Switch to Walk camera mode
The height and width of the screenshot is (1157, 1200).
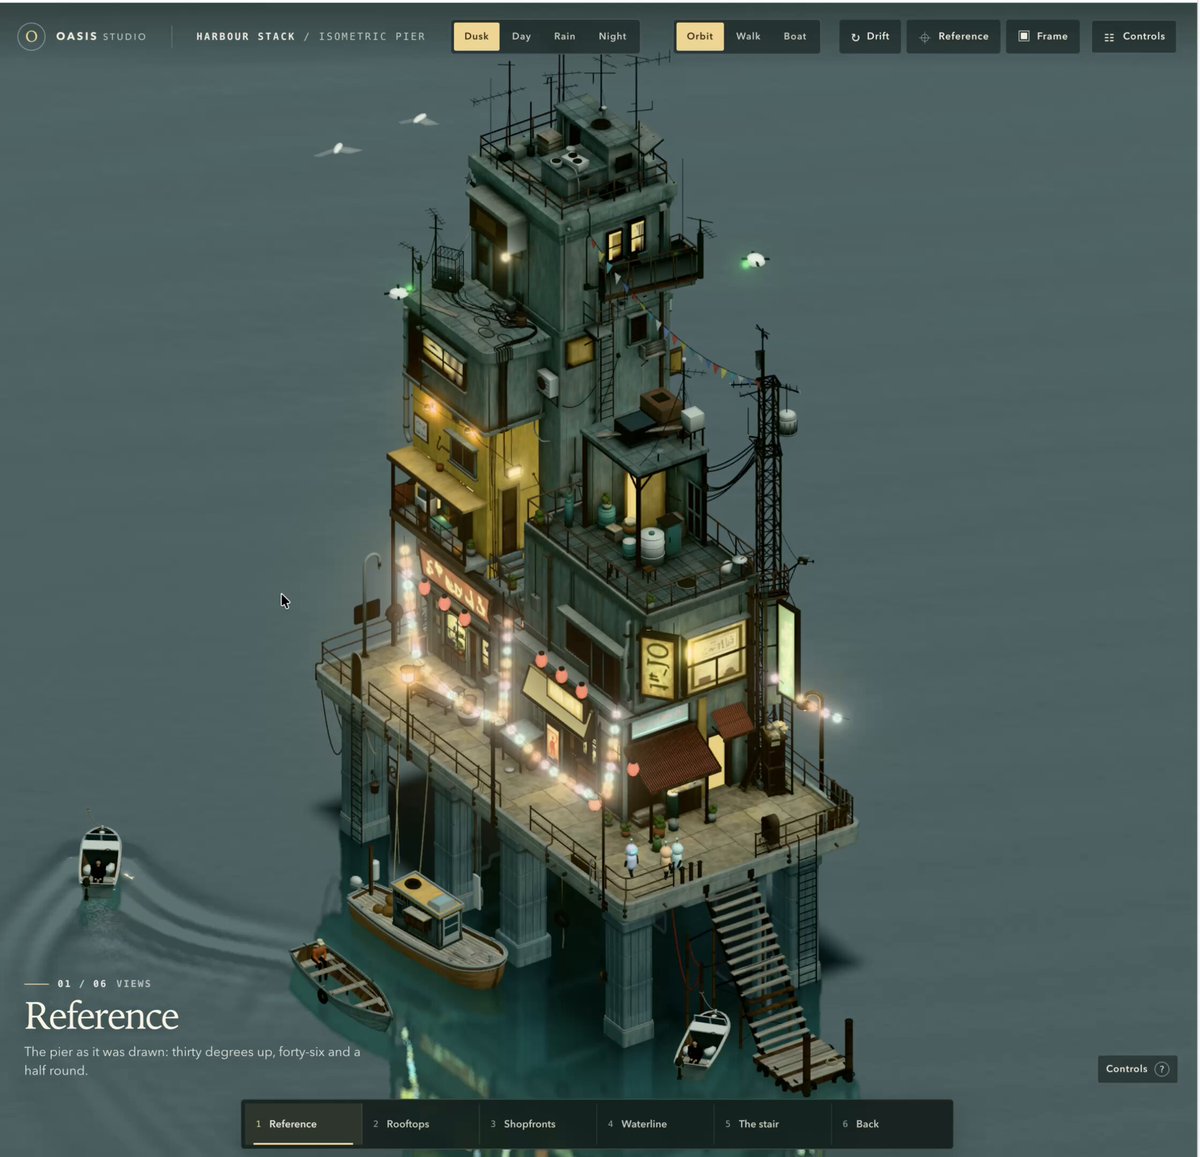(x=748, y=36)
